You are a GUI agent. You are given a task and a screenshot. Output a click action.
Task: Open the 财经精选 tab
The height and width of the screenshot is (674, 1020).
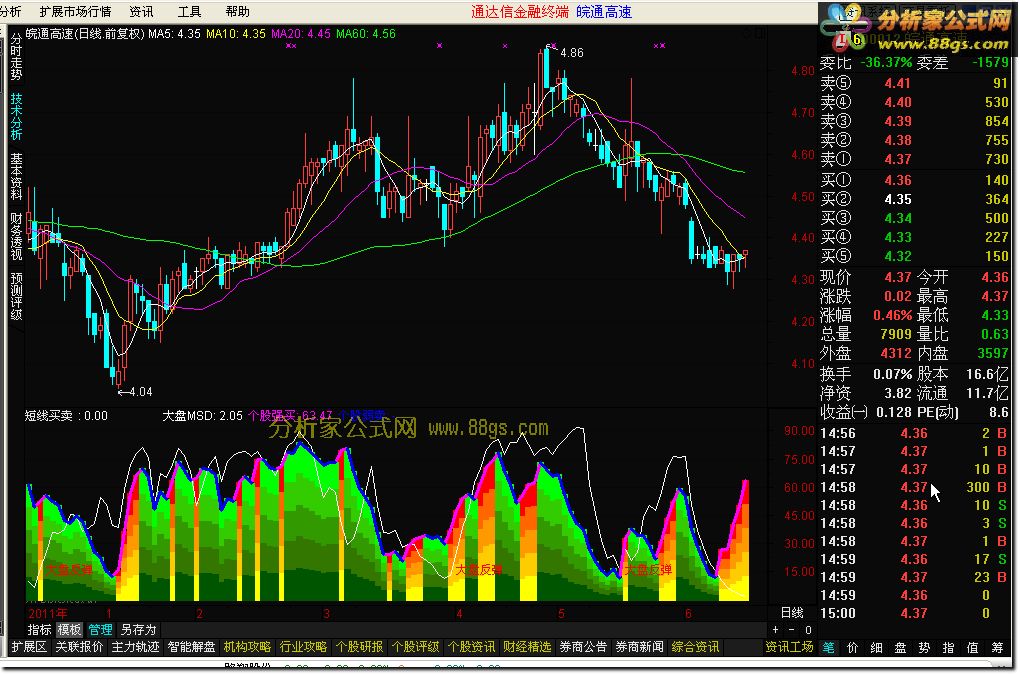[527, 647]
